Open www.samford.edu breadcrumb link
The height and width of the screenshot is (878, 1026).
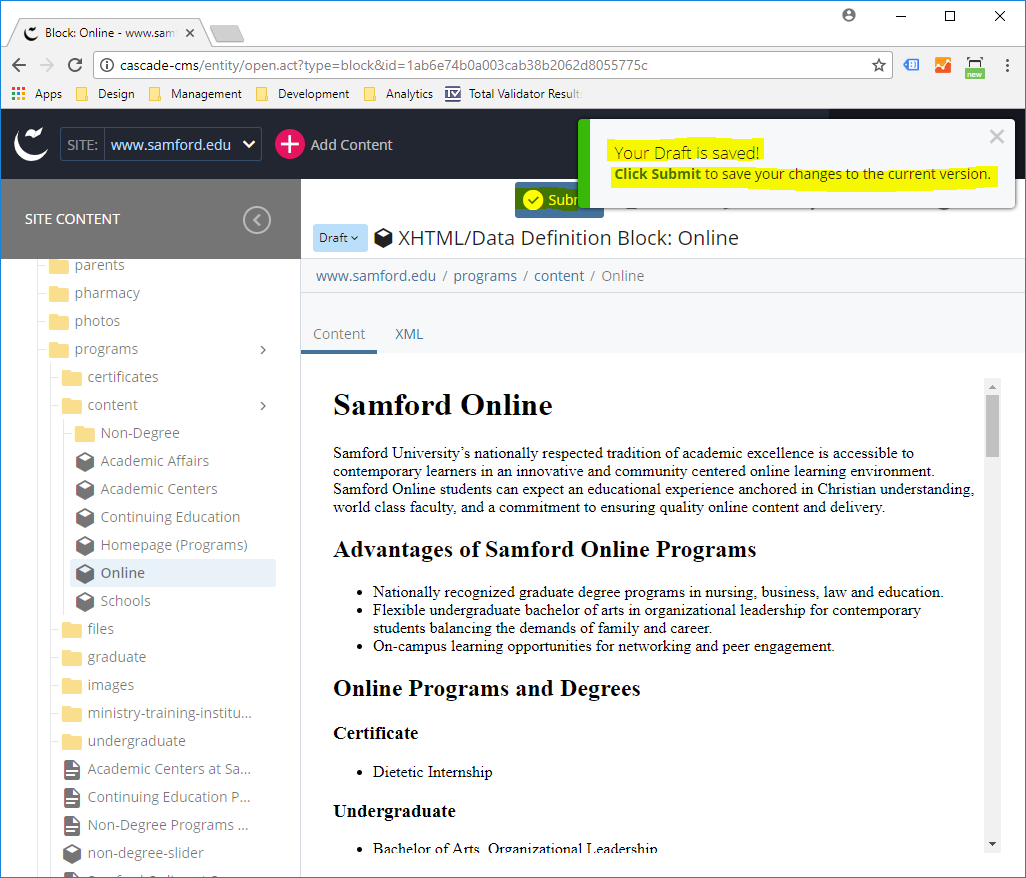pyautogui.click(x=376, y=276)
